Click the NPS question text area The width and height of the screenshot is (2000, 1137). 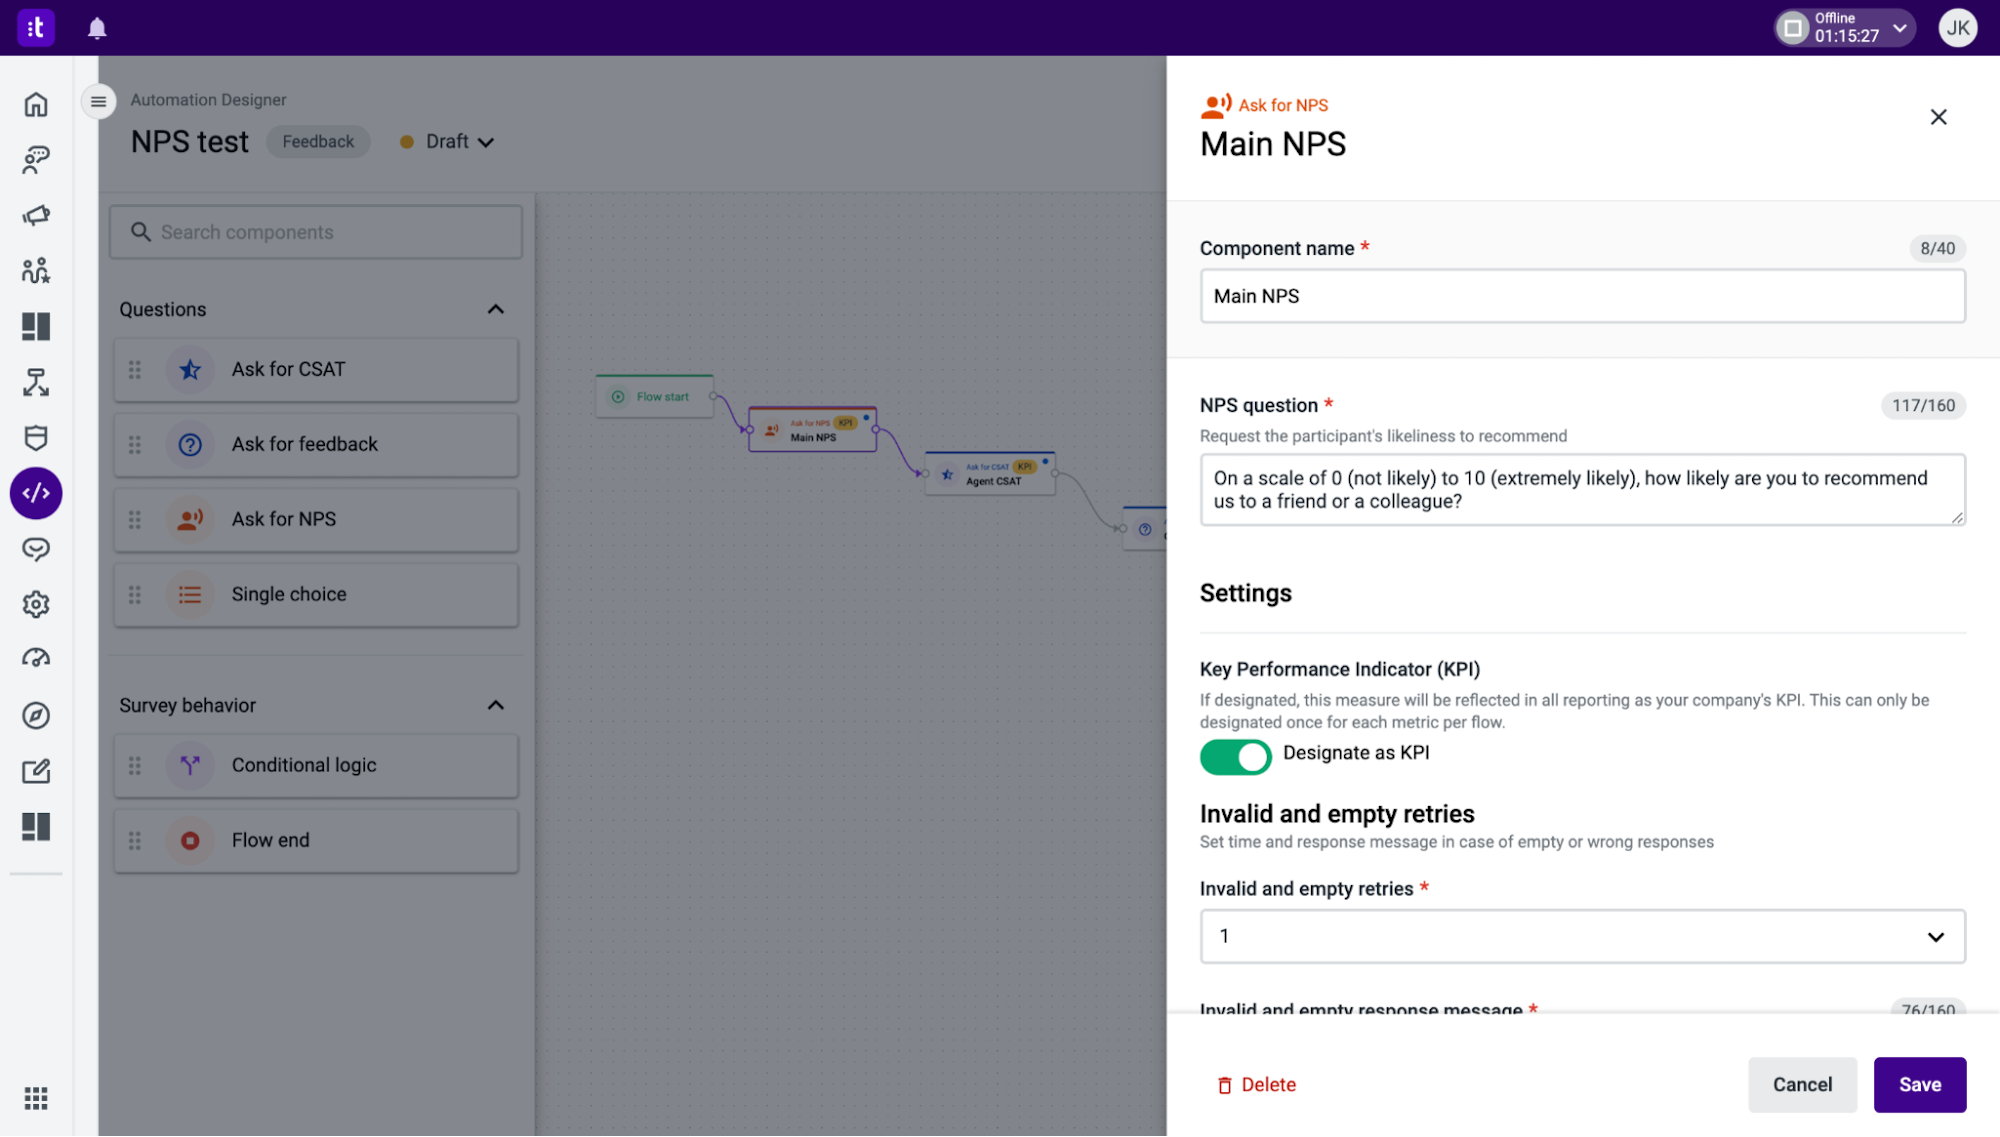[1582, 490]
